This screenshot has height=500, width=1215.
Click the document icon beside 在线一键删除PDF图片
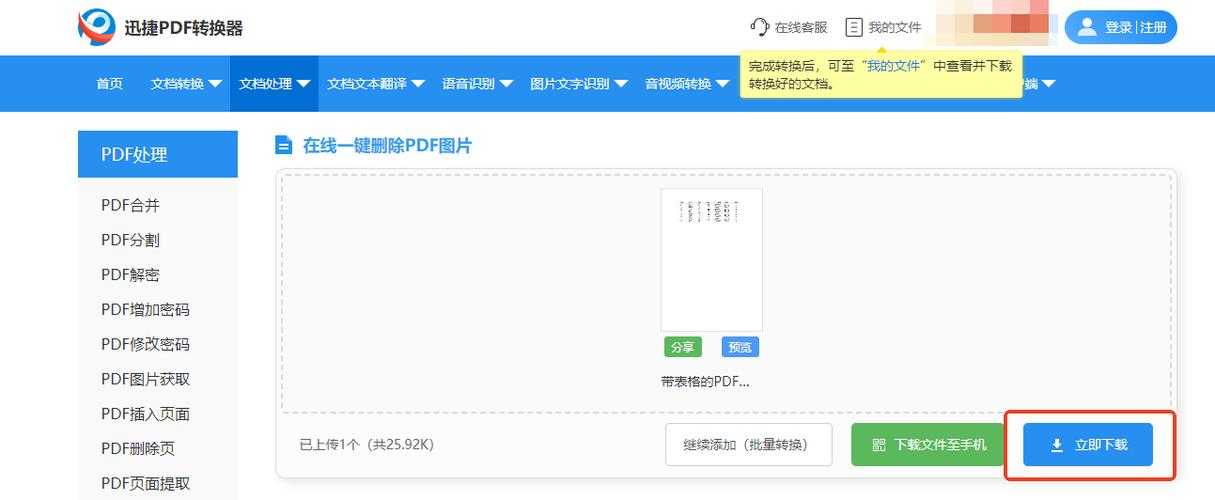[284, 145]
